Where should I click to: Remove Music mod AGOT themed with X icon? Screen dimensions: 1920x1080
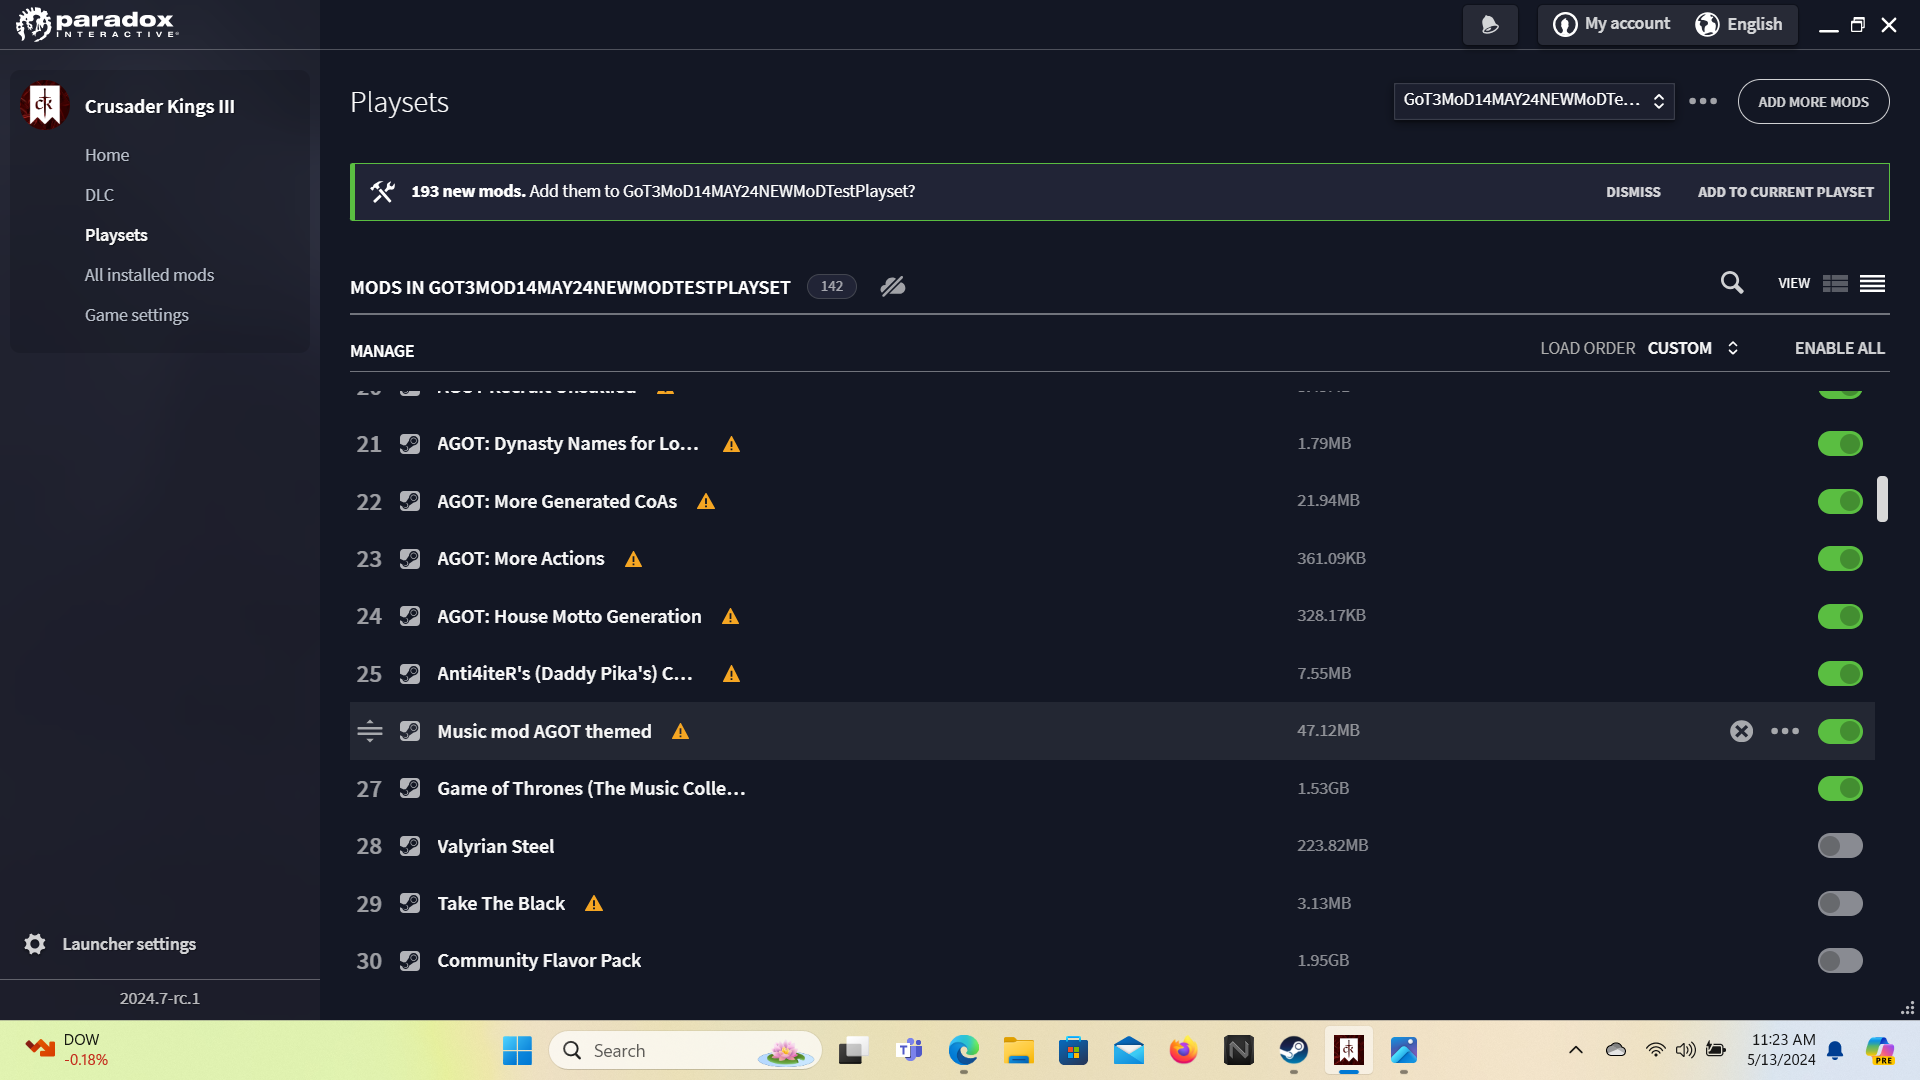pos(1741,731)
